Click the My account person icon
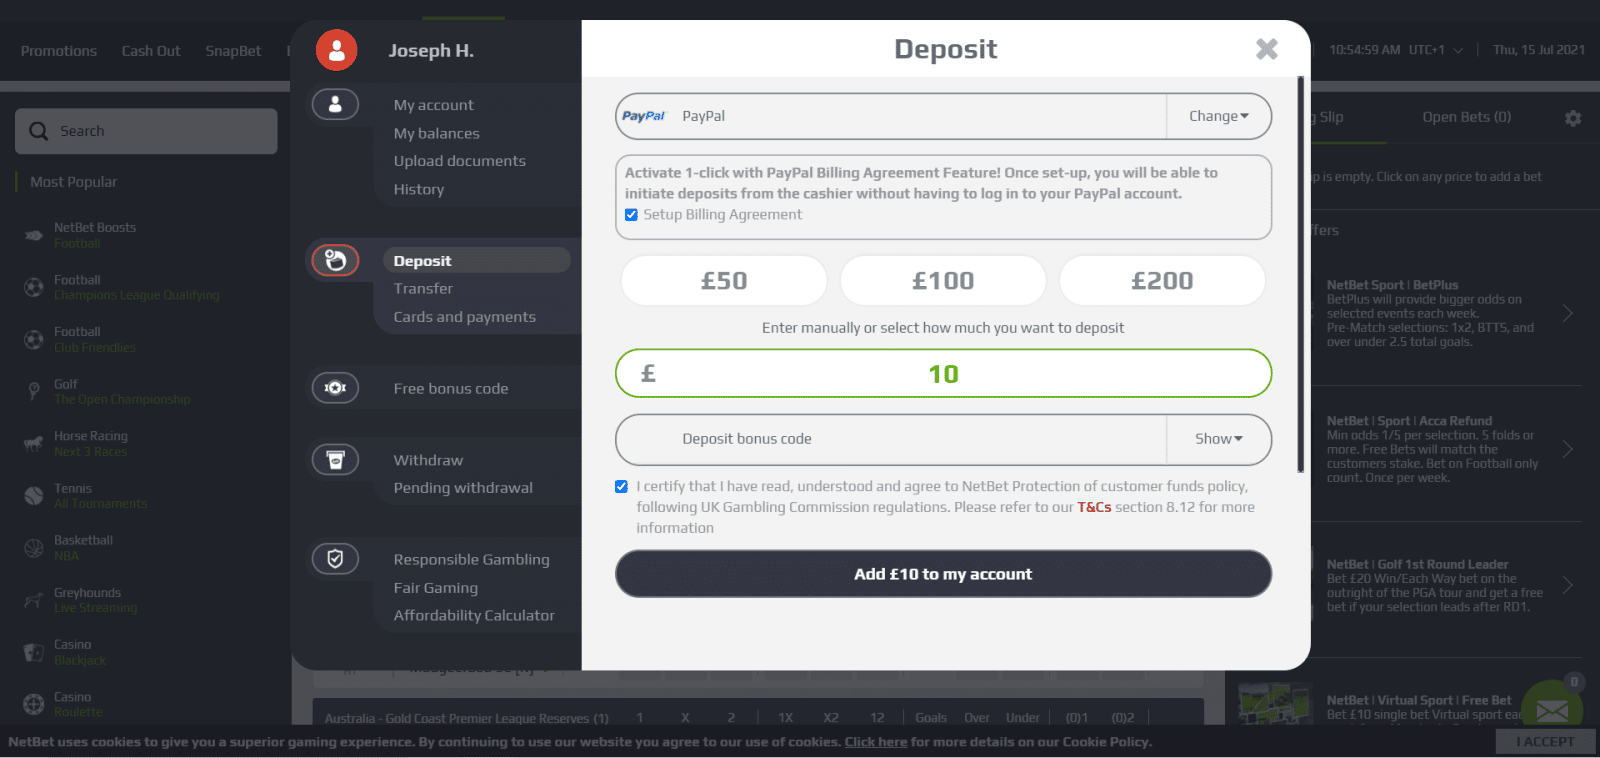The width and height of the screenshot is (1600, 758). click(336, 104)
